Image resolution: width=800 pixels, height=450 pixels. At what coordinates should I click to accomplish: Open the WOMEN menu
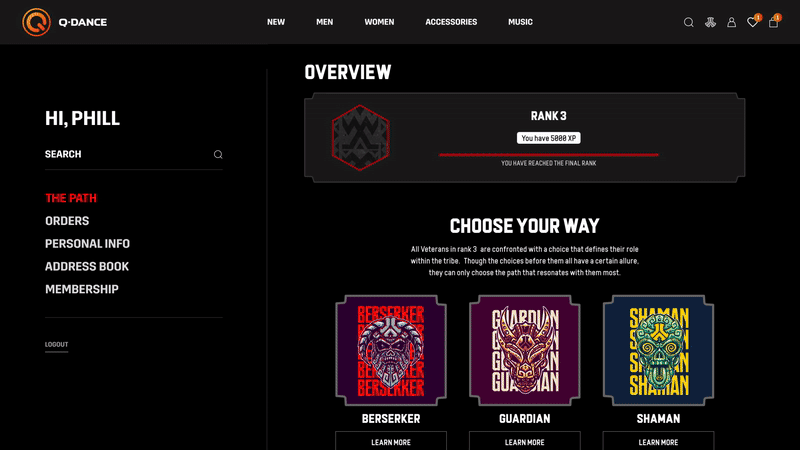coord(379,22)
